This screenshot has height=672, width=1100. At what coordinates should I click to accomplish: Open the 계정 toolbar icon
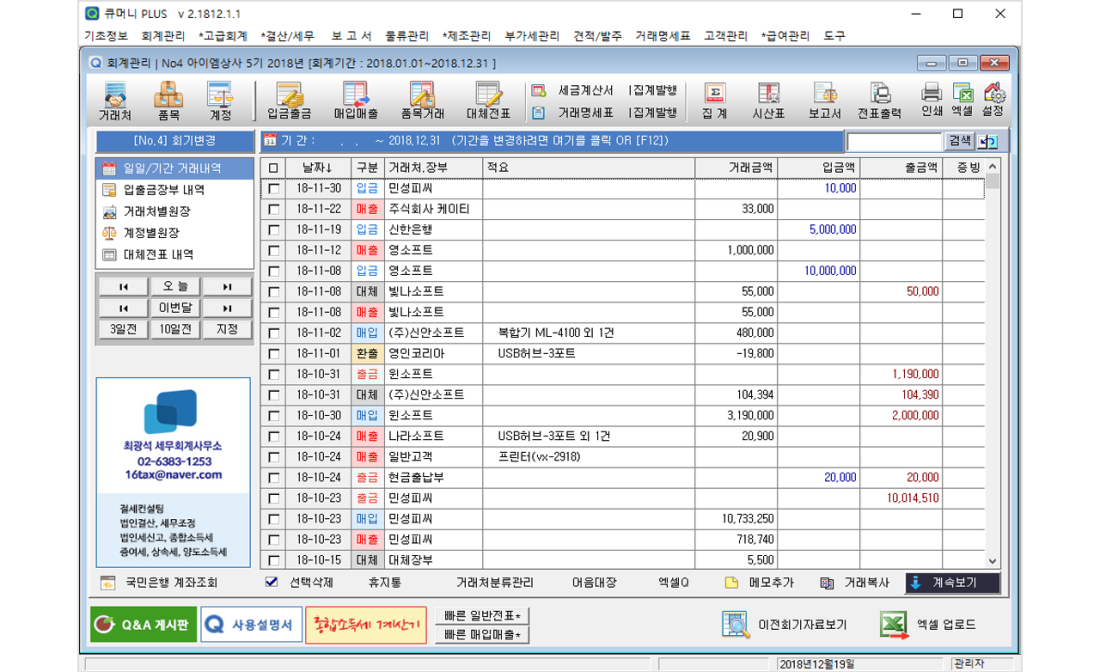click(220, 101)
